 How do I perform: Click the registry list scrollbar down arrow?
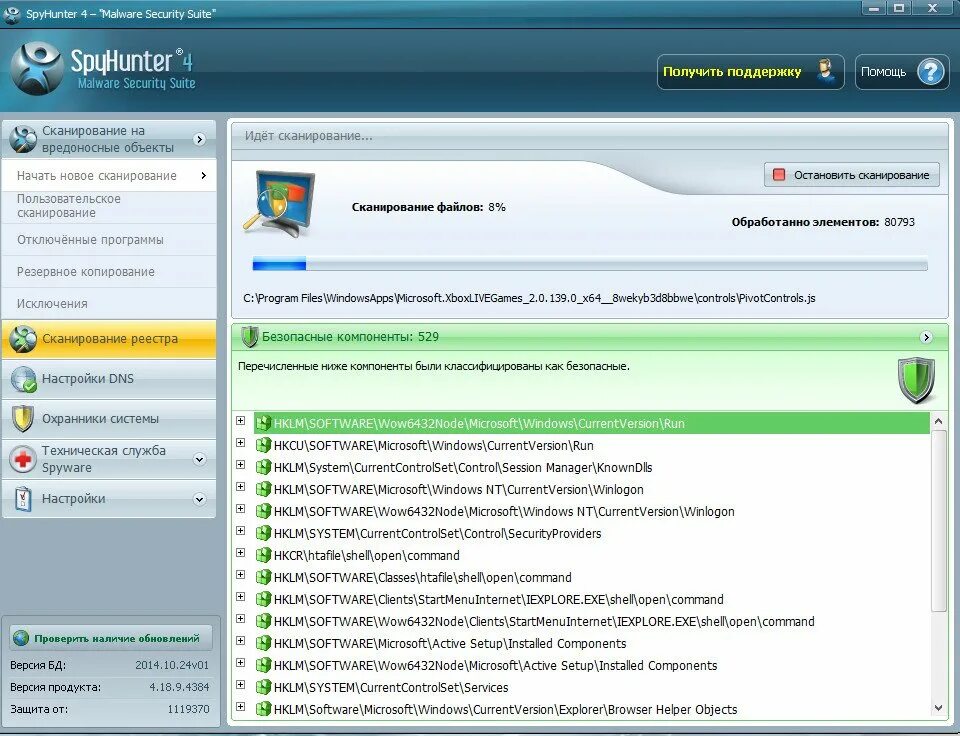938,708
